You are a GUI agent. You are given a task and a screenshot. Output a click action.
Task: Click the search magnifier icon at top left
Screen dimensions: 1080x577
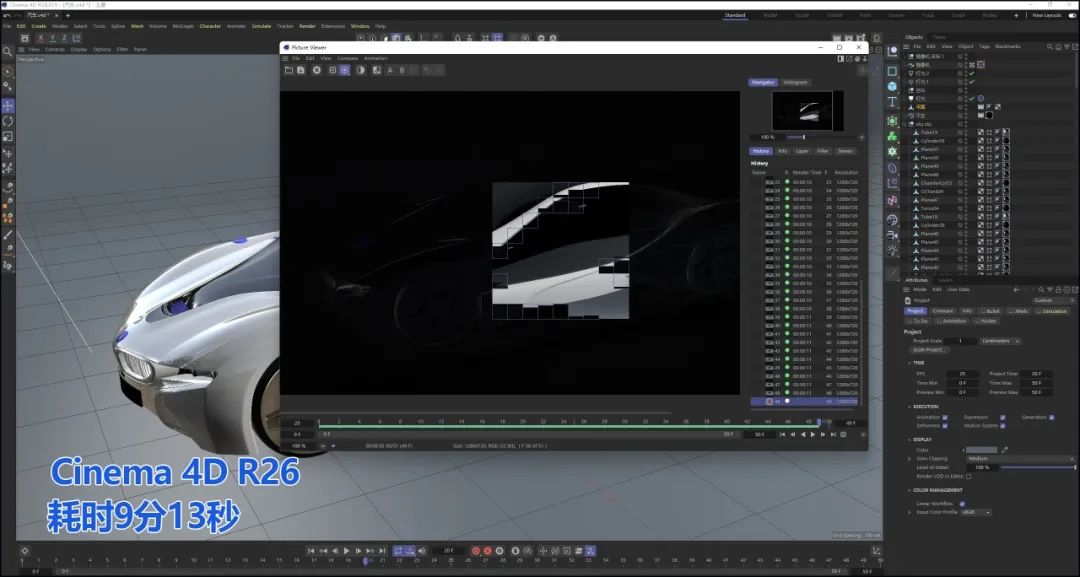click(8, 51)
